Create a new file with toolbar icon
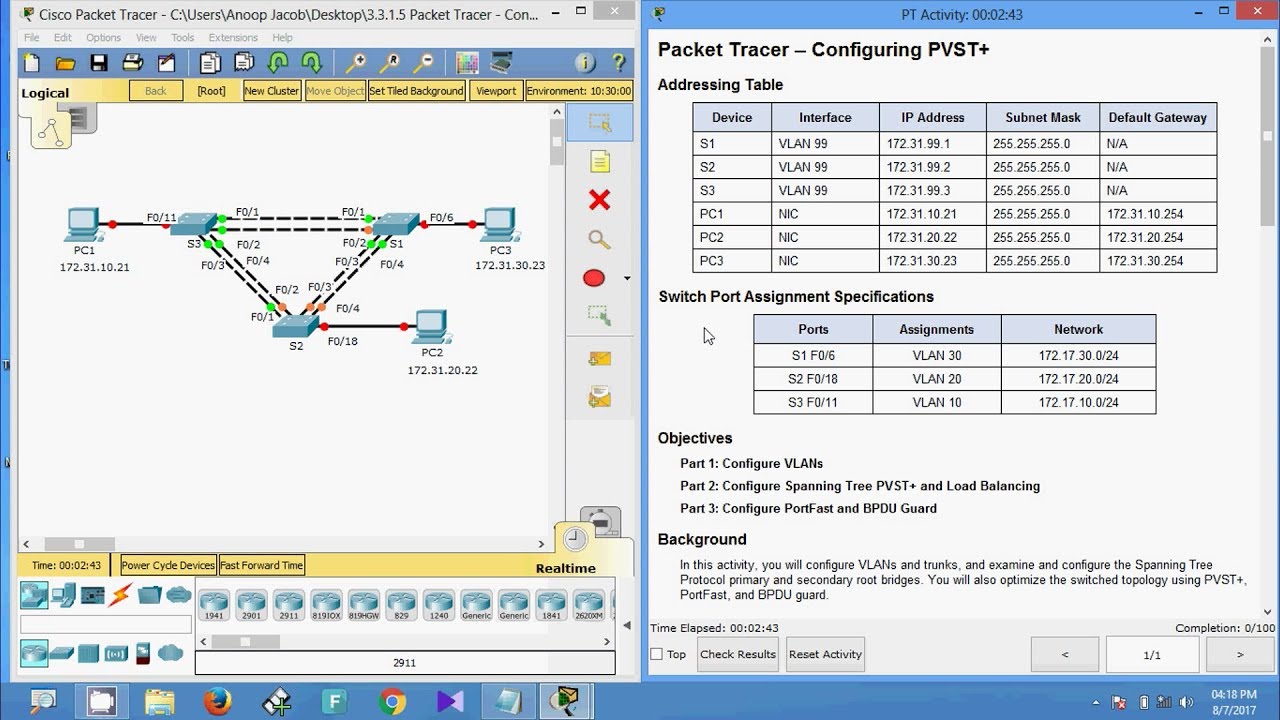Image resolution: width=1280 pixels, height=720 pixels. tap(32, 63)
